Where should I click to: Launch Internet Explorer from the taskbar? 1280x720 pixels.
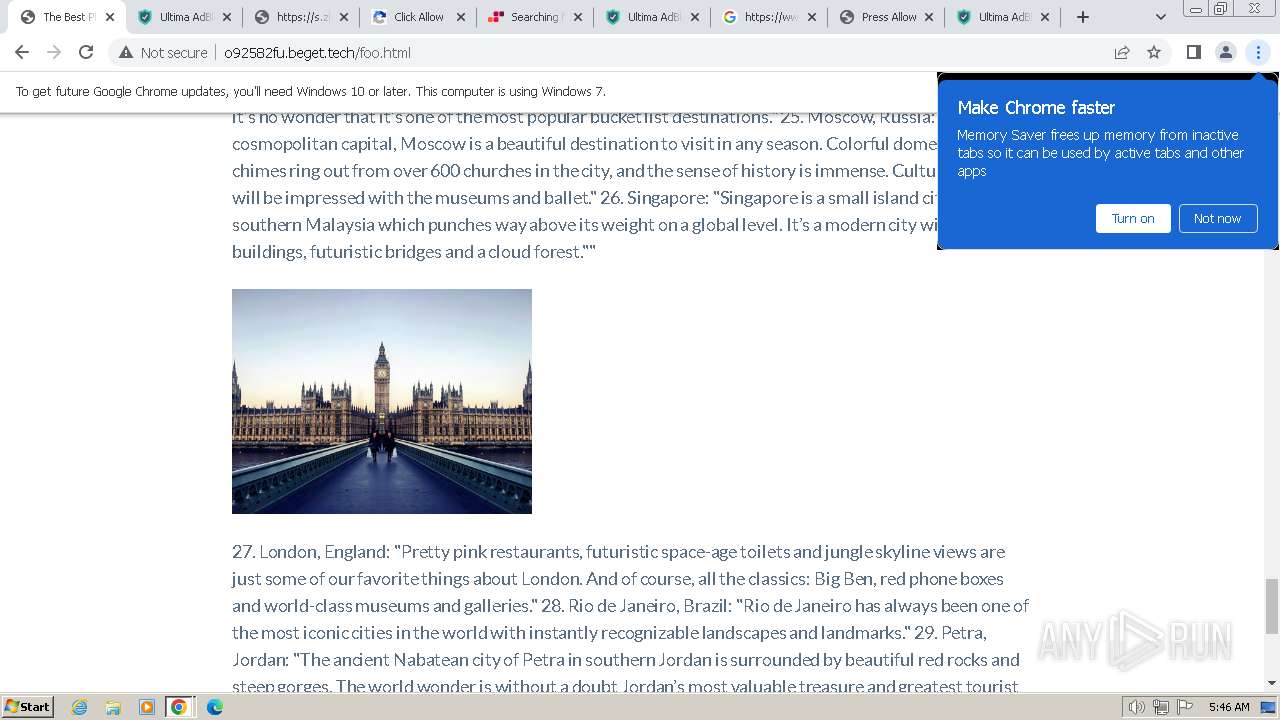point(80,707)
